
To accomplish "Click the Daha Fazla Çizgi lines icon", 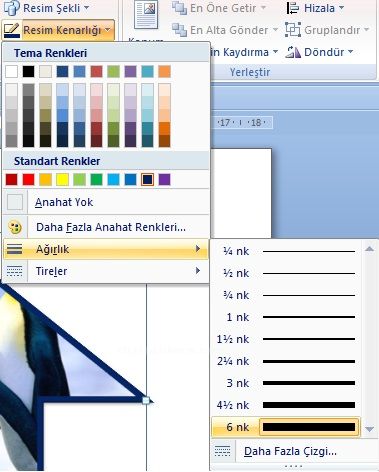I will [x=222, y=451].
